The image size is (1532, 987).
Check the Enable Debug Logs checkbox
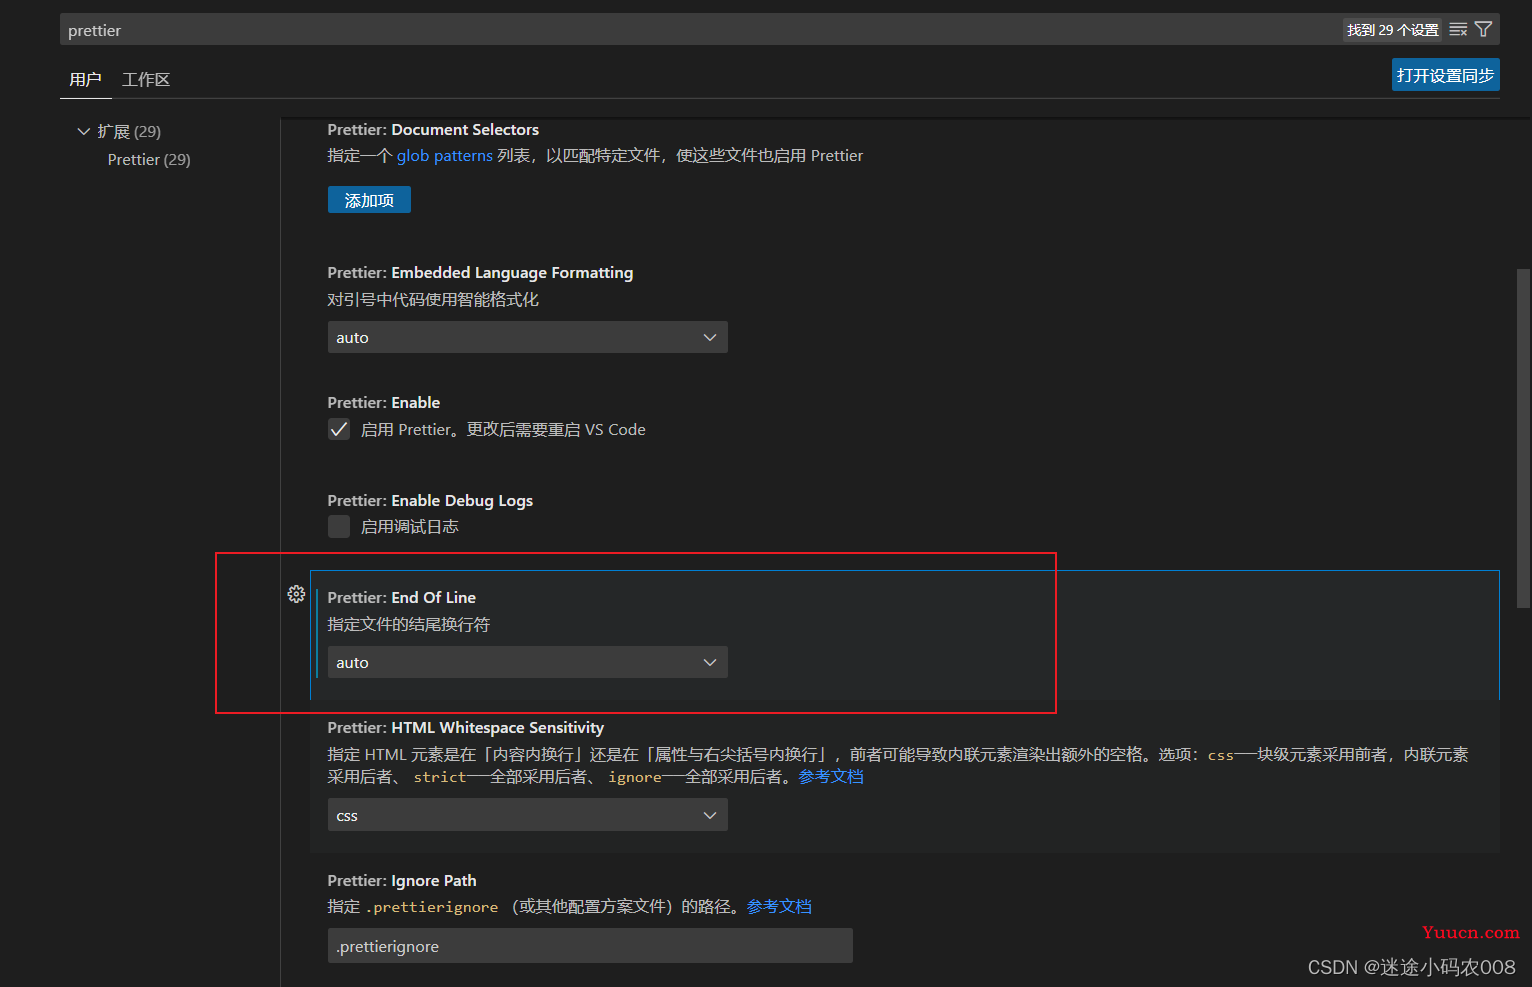(339, 527)
